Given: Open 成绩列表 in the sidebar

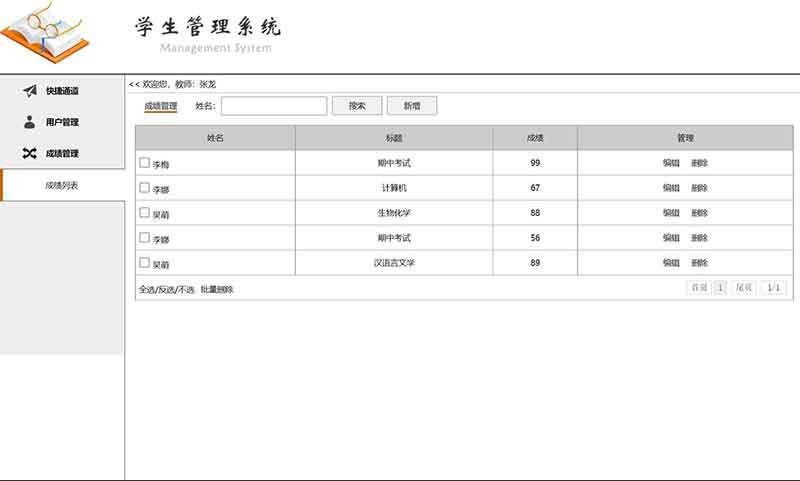Looking at the screenshot, I should coord(62,185).
